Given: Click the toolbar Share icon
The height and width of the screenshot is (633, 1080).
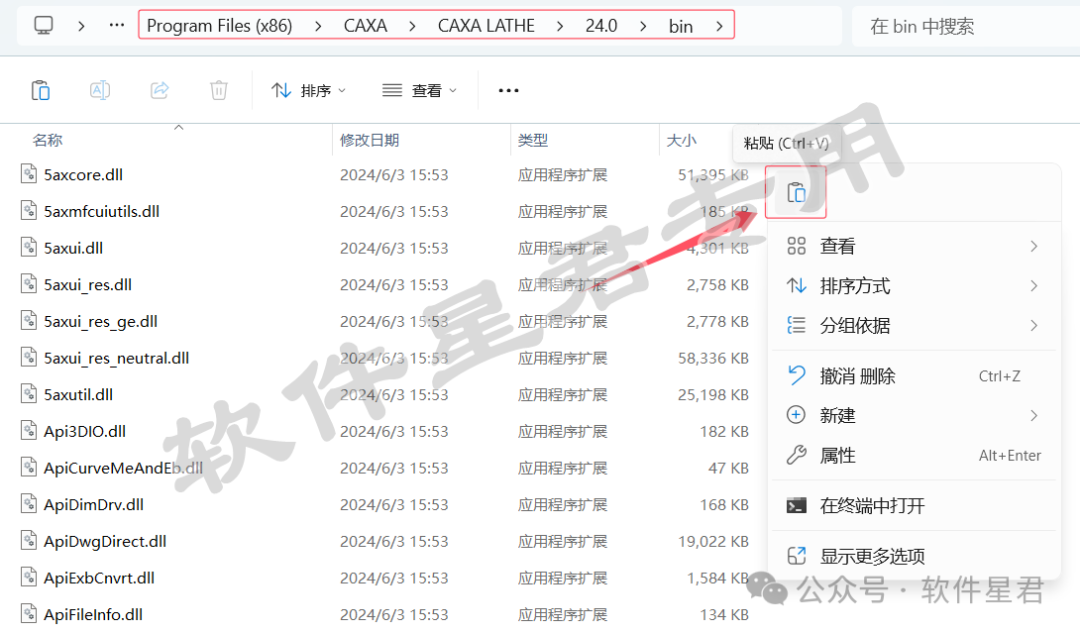Looking at the screenshot, I should click(160, 90).
